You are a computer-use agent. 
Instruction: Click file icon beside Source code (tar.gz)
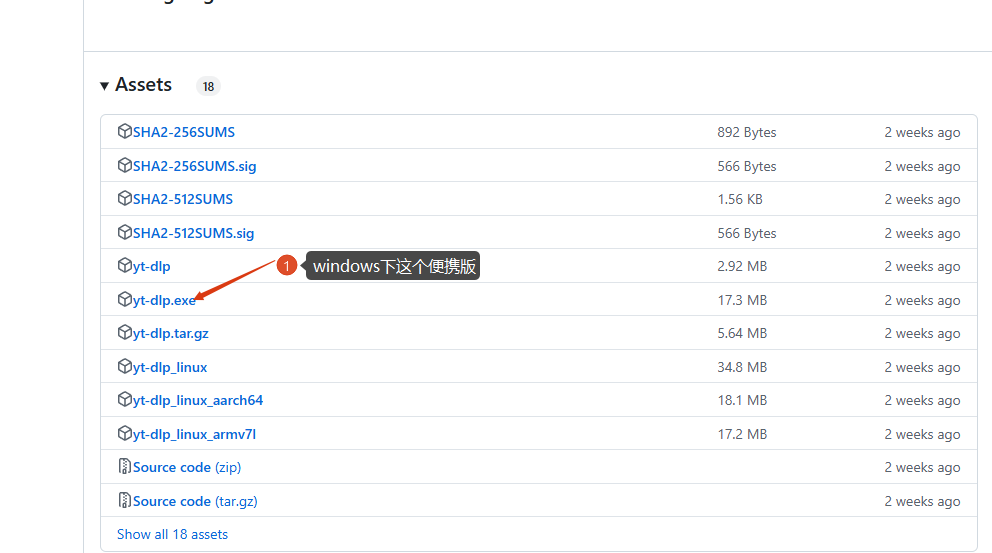tap(125, 501)
